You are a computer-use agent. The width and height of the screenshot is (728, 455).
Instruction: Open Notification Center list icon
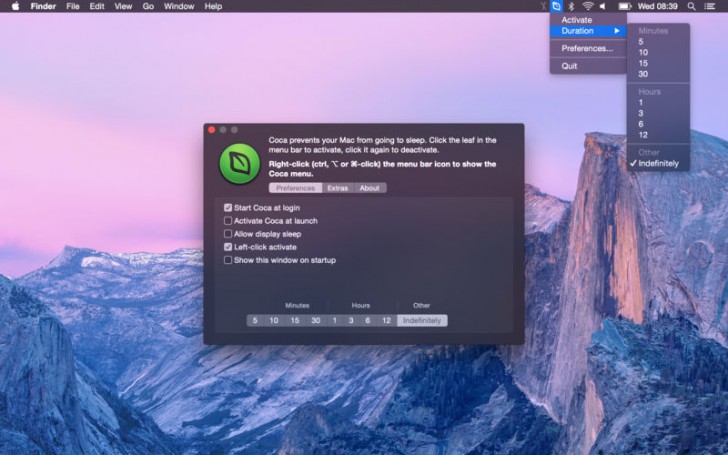click(x=709, y=6)
